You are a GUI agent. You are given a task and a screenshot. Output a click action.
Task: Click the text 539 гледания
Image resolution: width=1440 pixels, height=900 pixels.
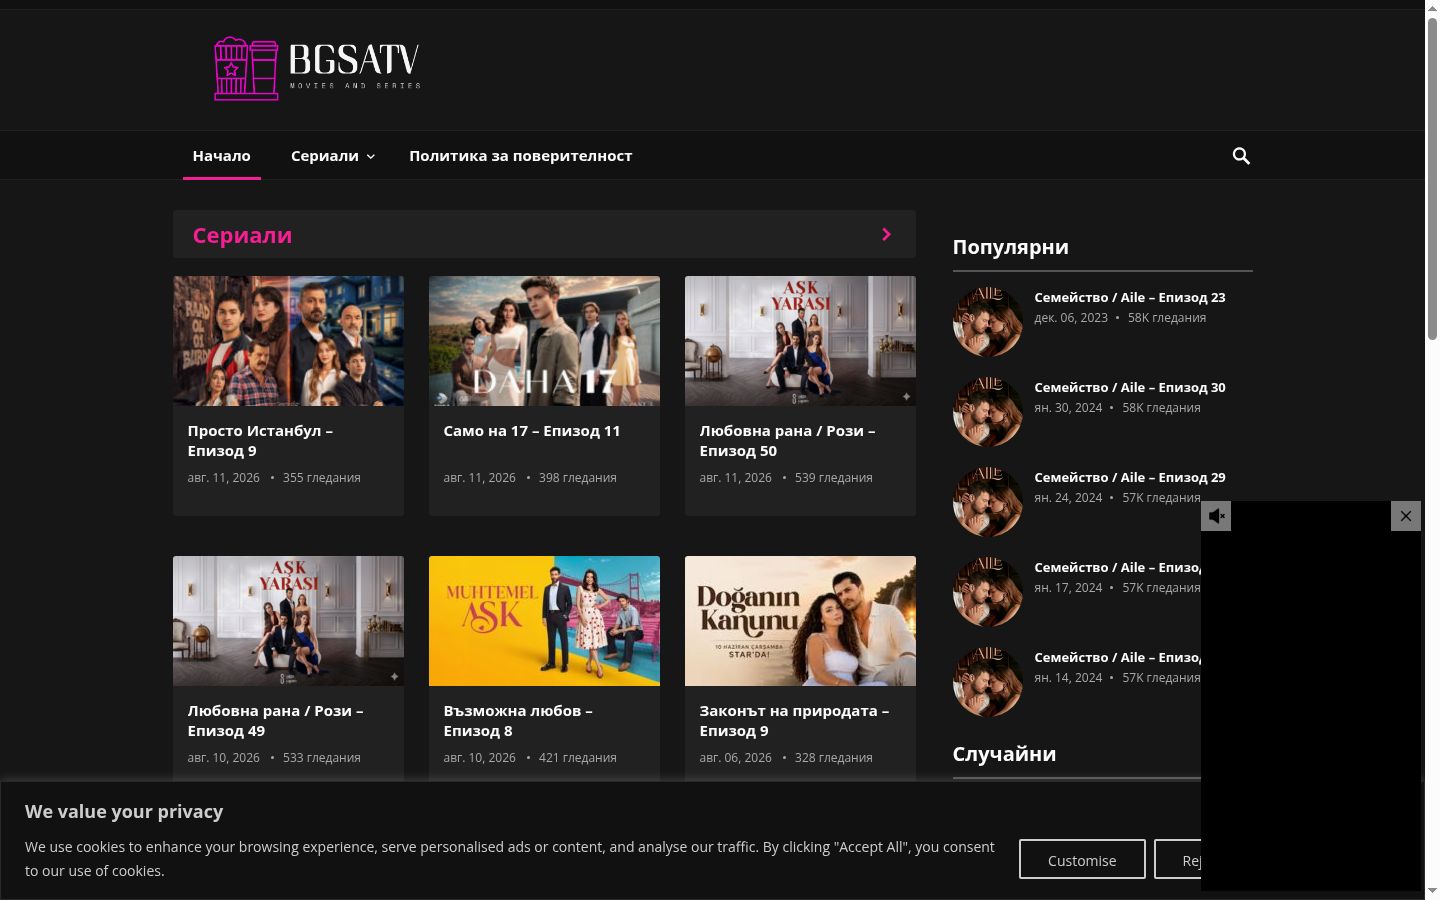(834, 478)
